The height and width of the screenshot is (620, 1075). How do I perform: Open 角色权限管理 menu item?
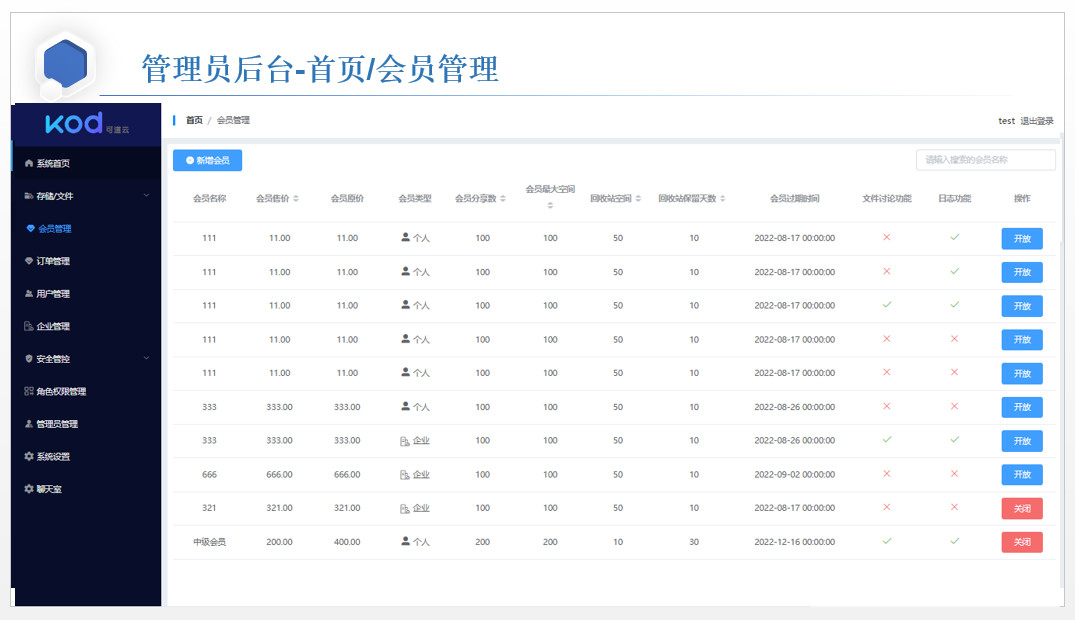pyautogui.click(x=86, y=391)
